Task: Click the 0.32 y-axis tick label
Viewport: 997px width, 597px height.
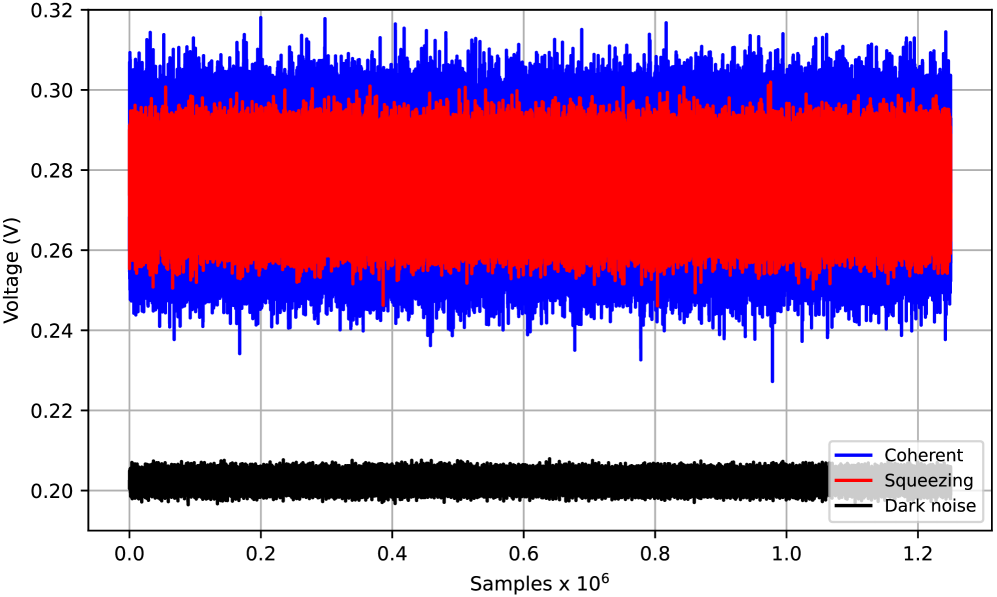Action: pos(52,10)
